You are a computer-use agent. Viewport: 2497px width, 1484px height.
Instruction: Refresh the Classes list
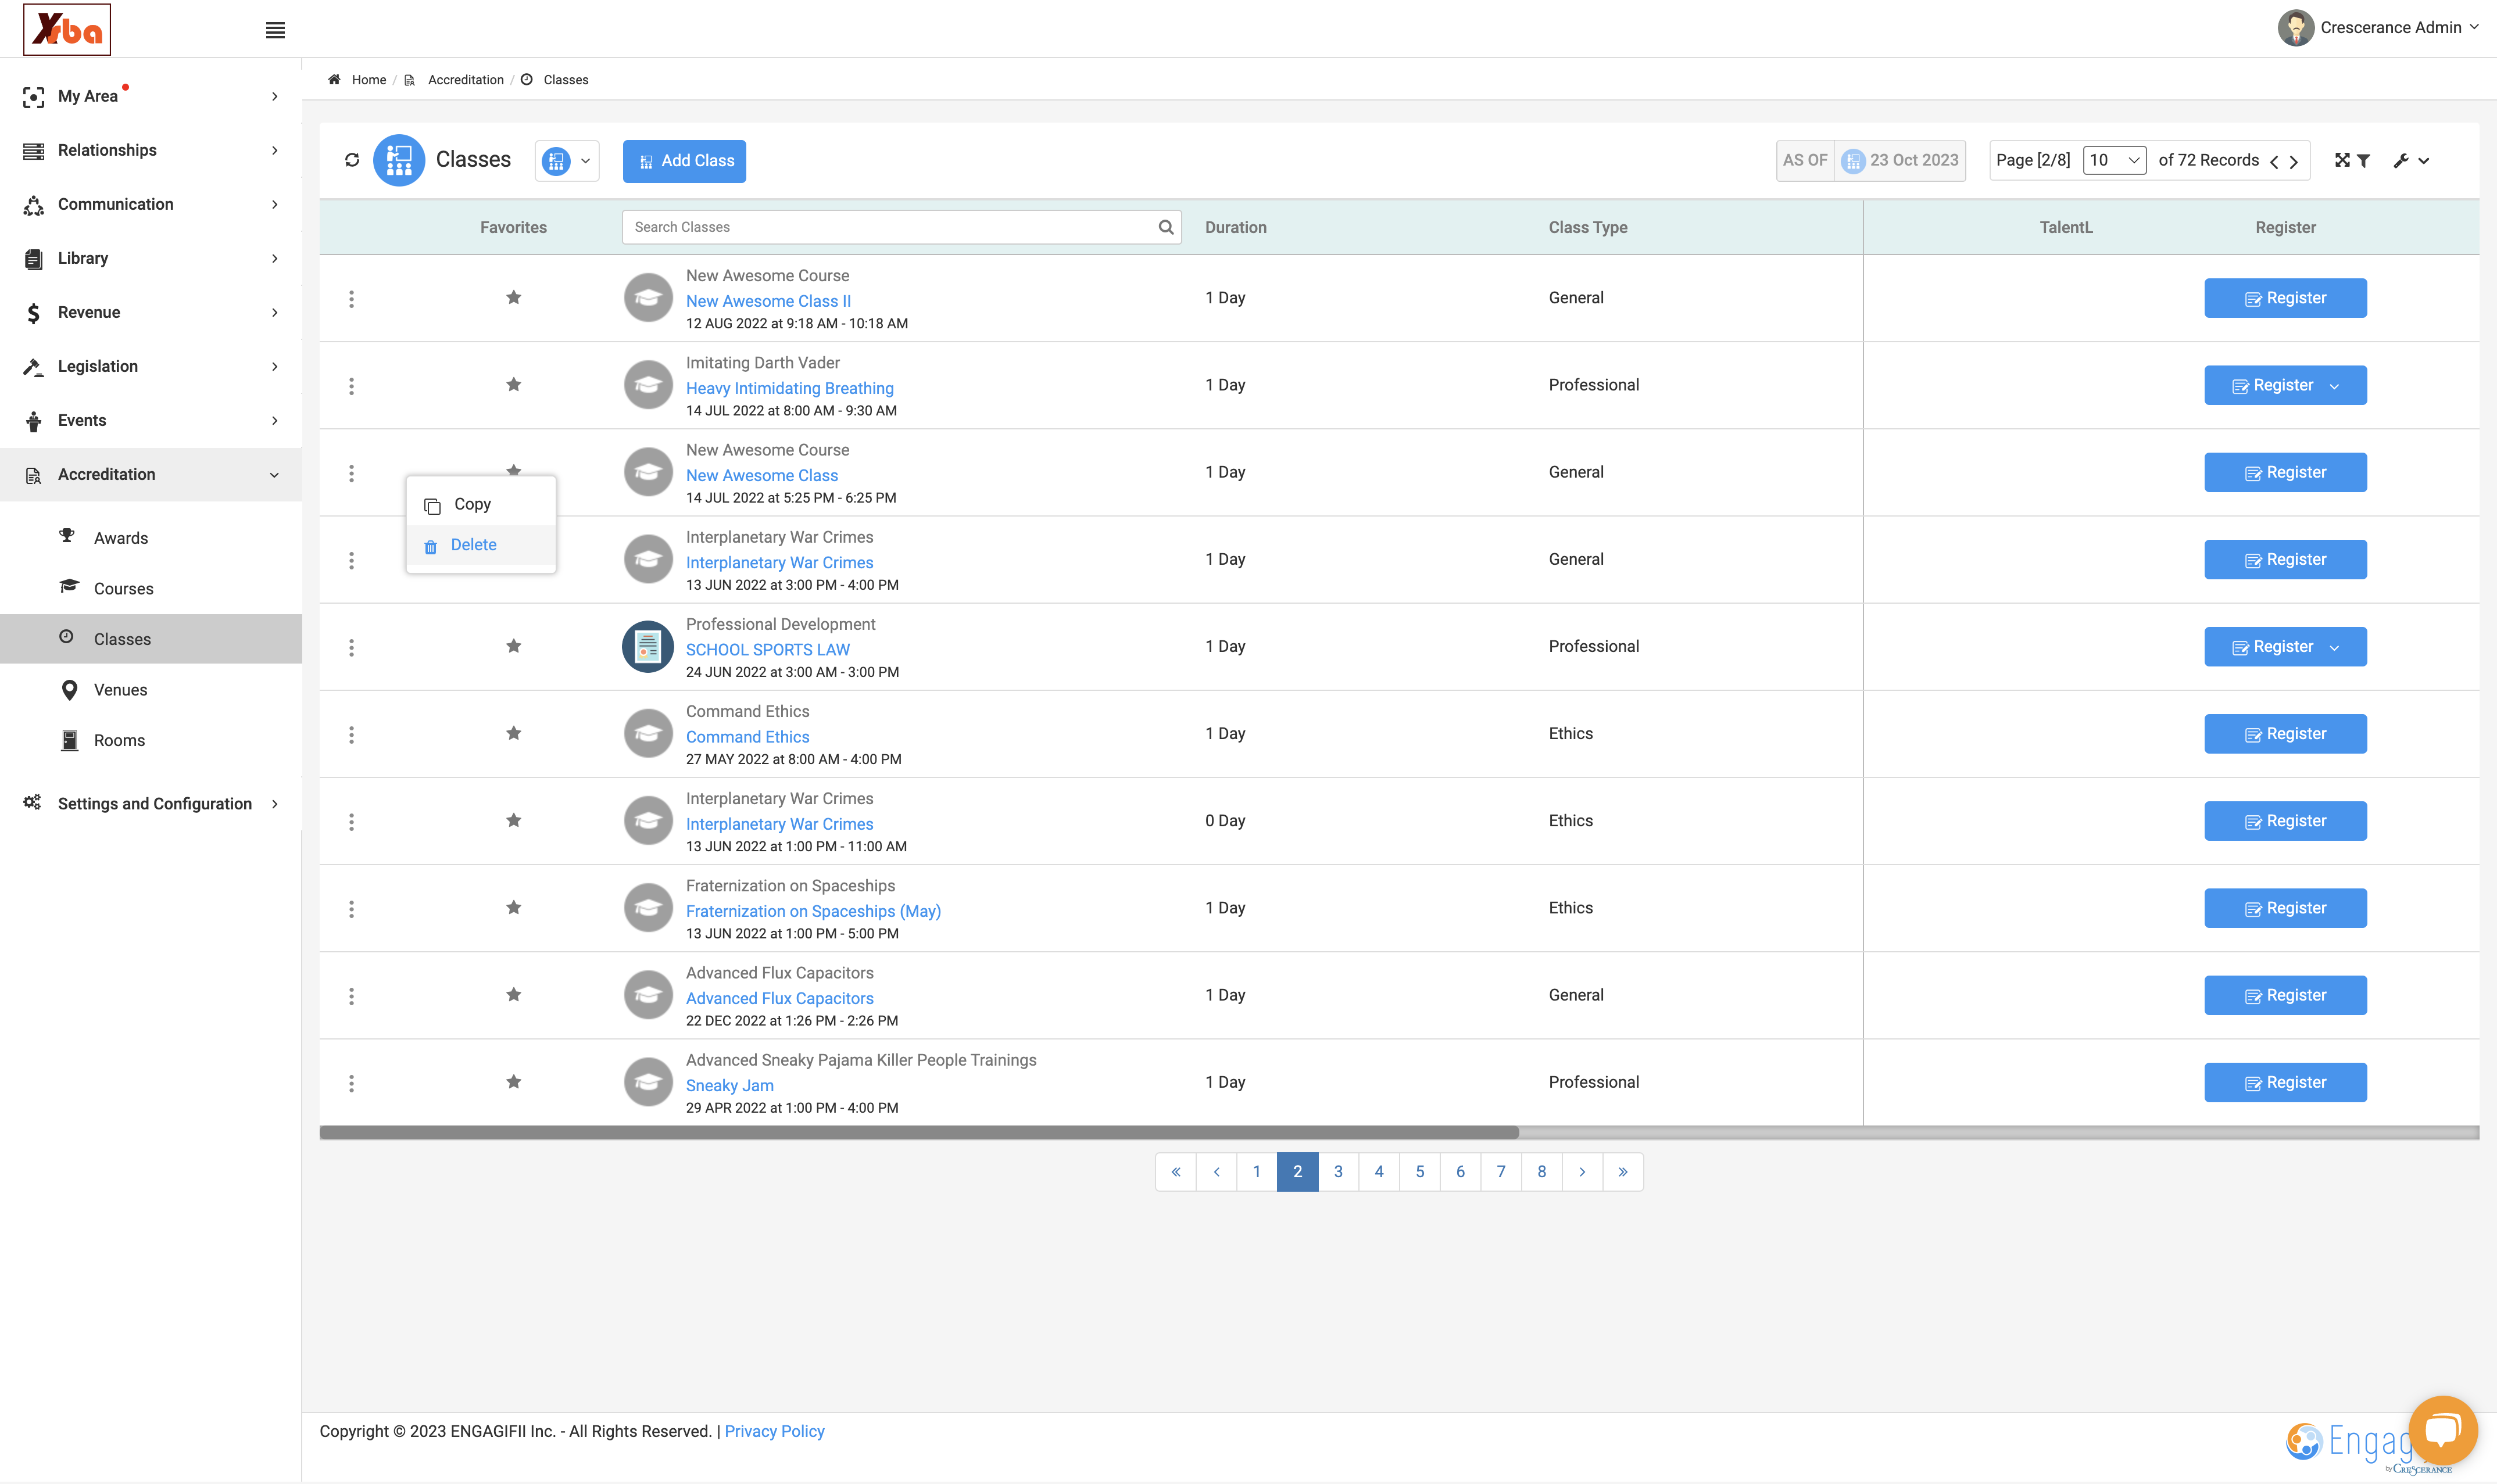click(352, 160)
